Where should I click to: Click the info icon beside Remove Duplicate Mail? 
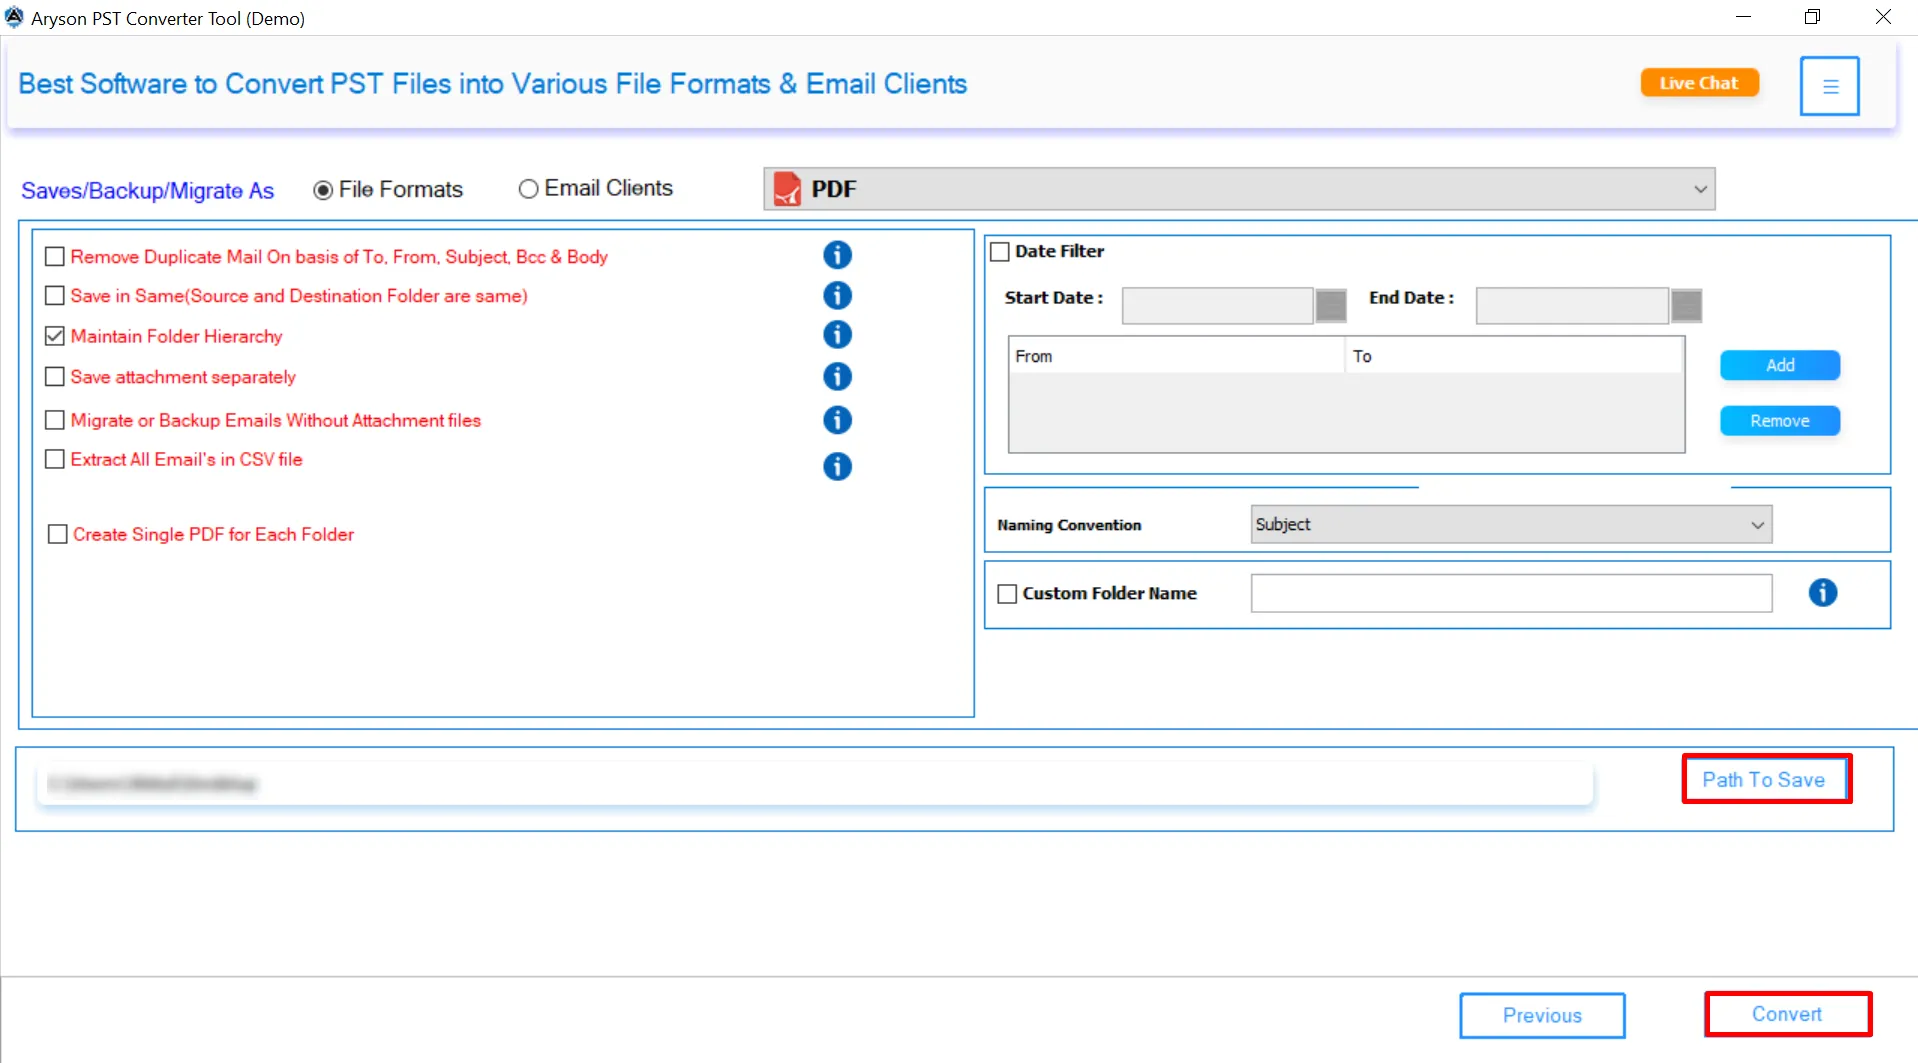coord(837,255)
